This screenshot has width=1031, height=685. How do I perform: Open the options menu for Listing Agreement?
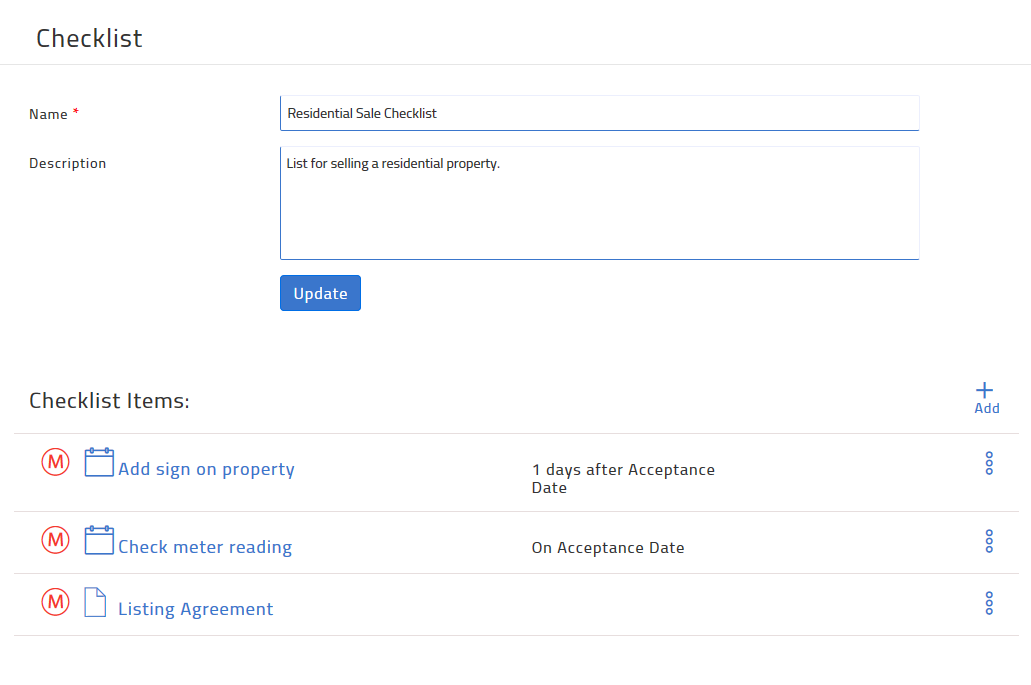pyautogui.click(x=988, y=603)
